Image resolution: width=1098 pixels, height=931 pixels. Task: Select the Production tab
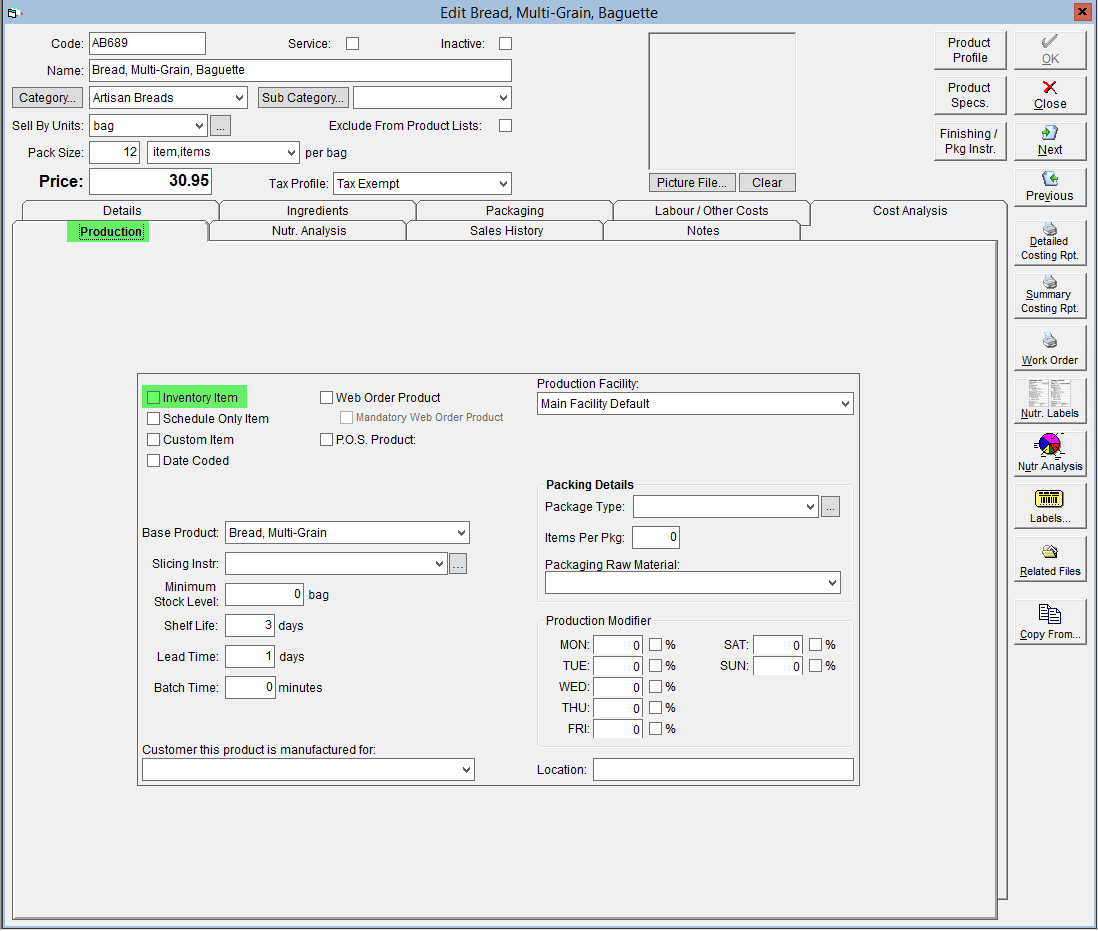(x=111, y=232)
